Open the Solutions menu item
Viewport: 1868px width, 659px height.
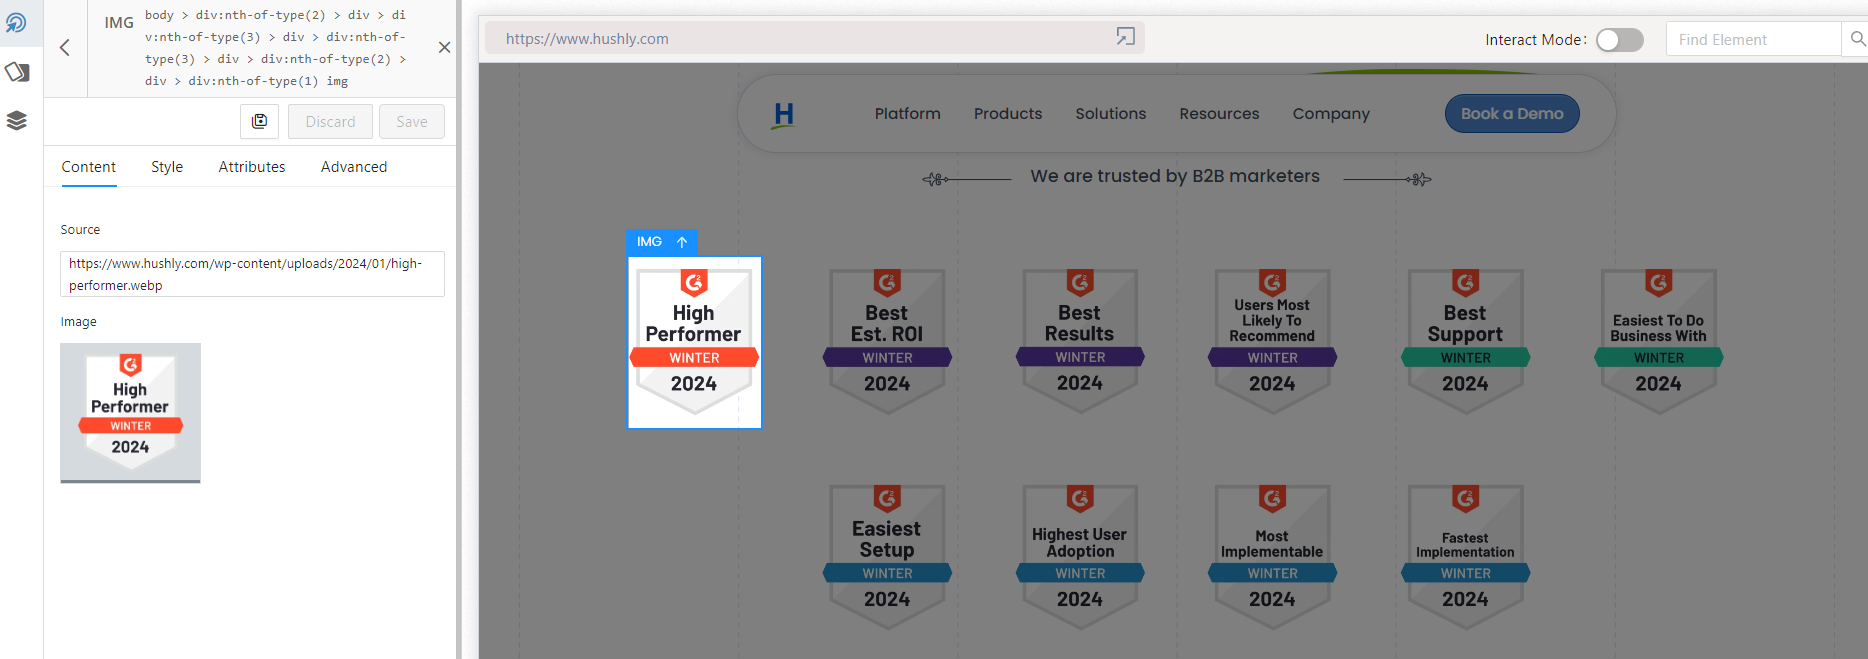[1111, 114]
